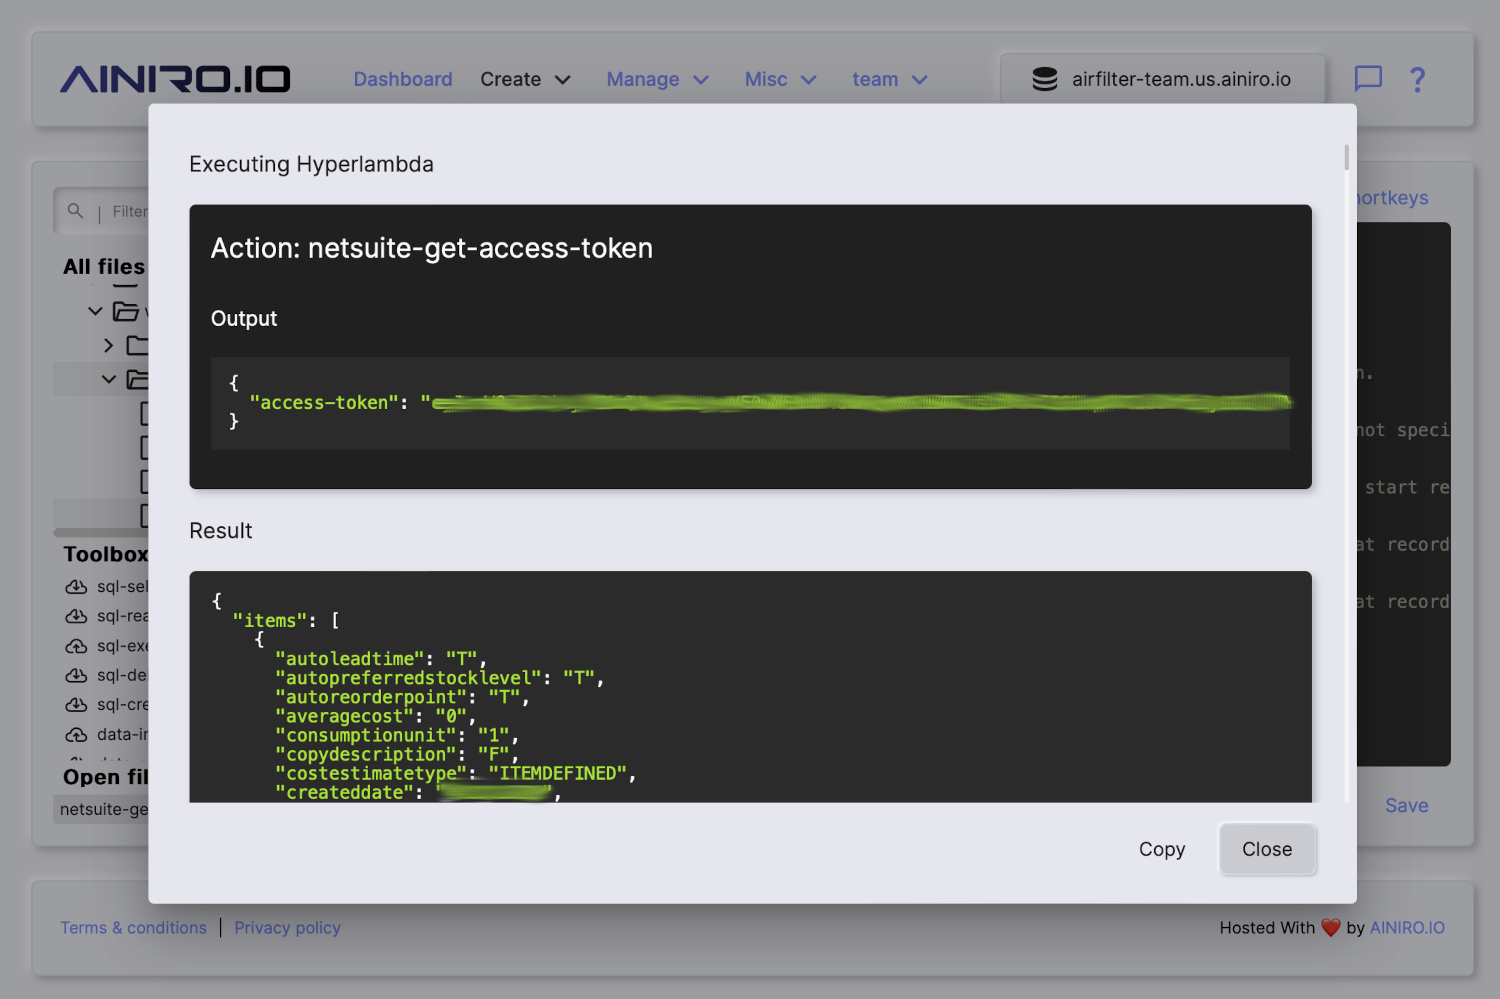Collapse the highlighted folder chevron

pos(108,379)
